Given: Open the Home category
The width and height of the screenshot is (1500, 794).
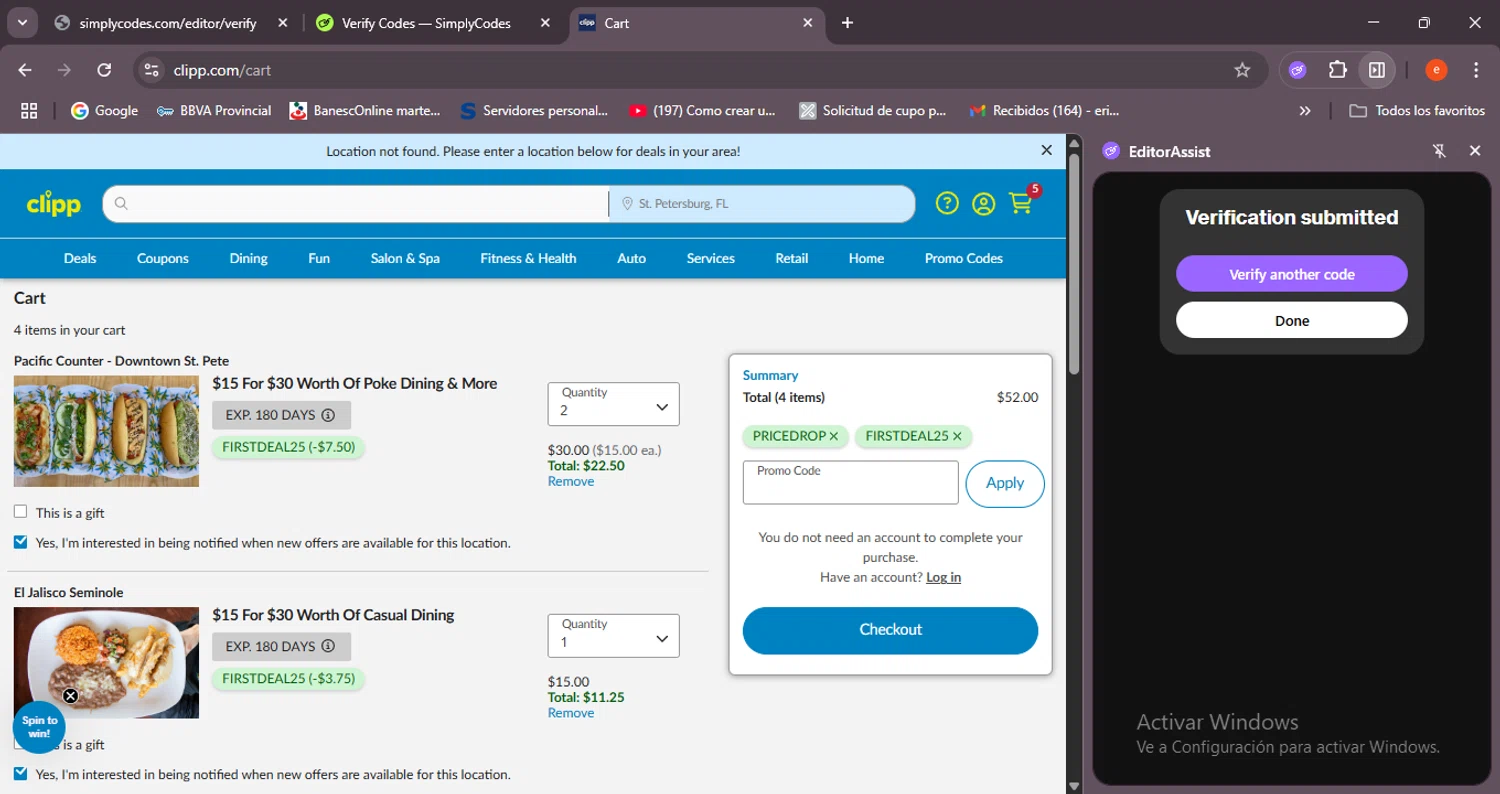Looking at the screenshot, I should (x=866, y=258).
